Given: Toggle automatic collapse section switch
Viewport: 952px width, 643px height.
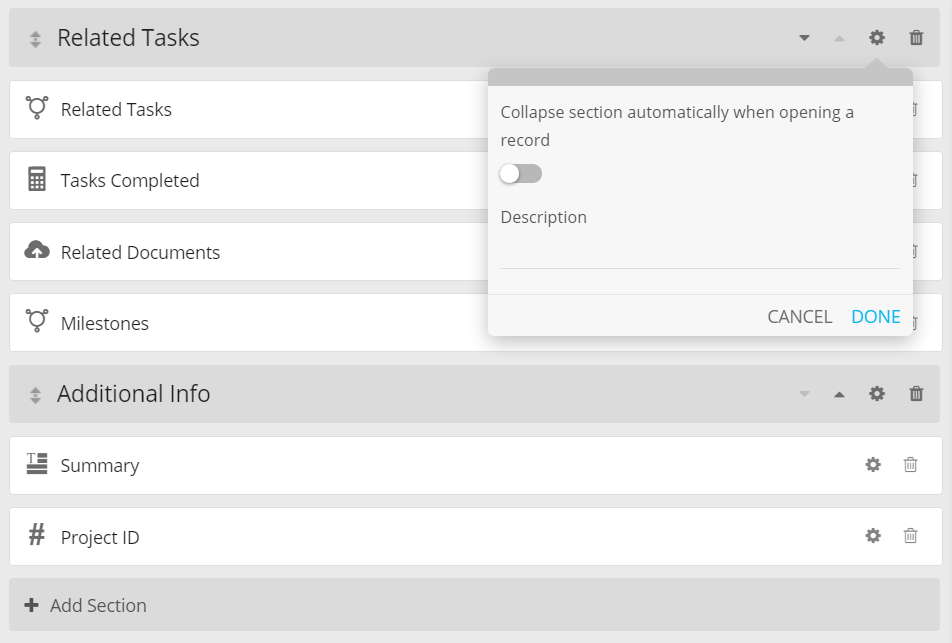Looking at the screenshot, I should (521, 174).
